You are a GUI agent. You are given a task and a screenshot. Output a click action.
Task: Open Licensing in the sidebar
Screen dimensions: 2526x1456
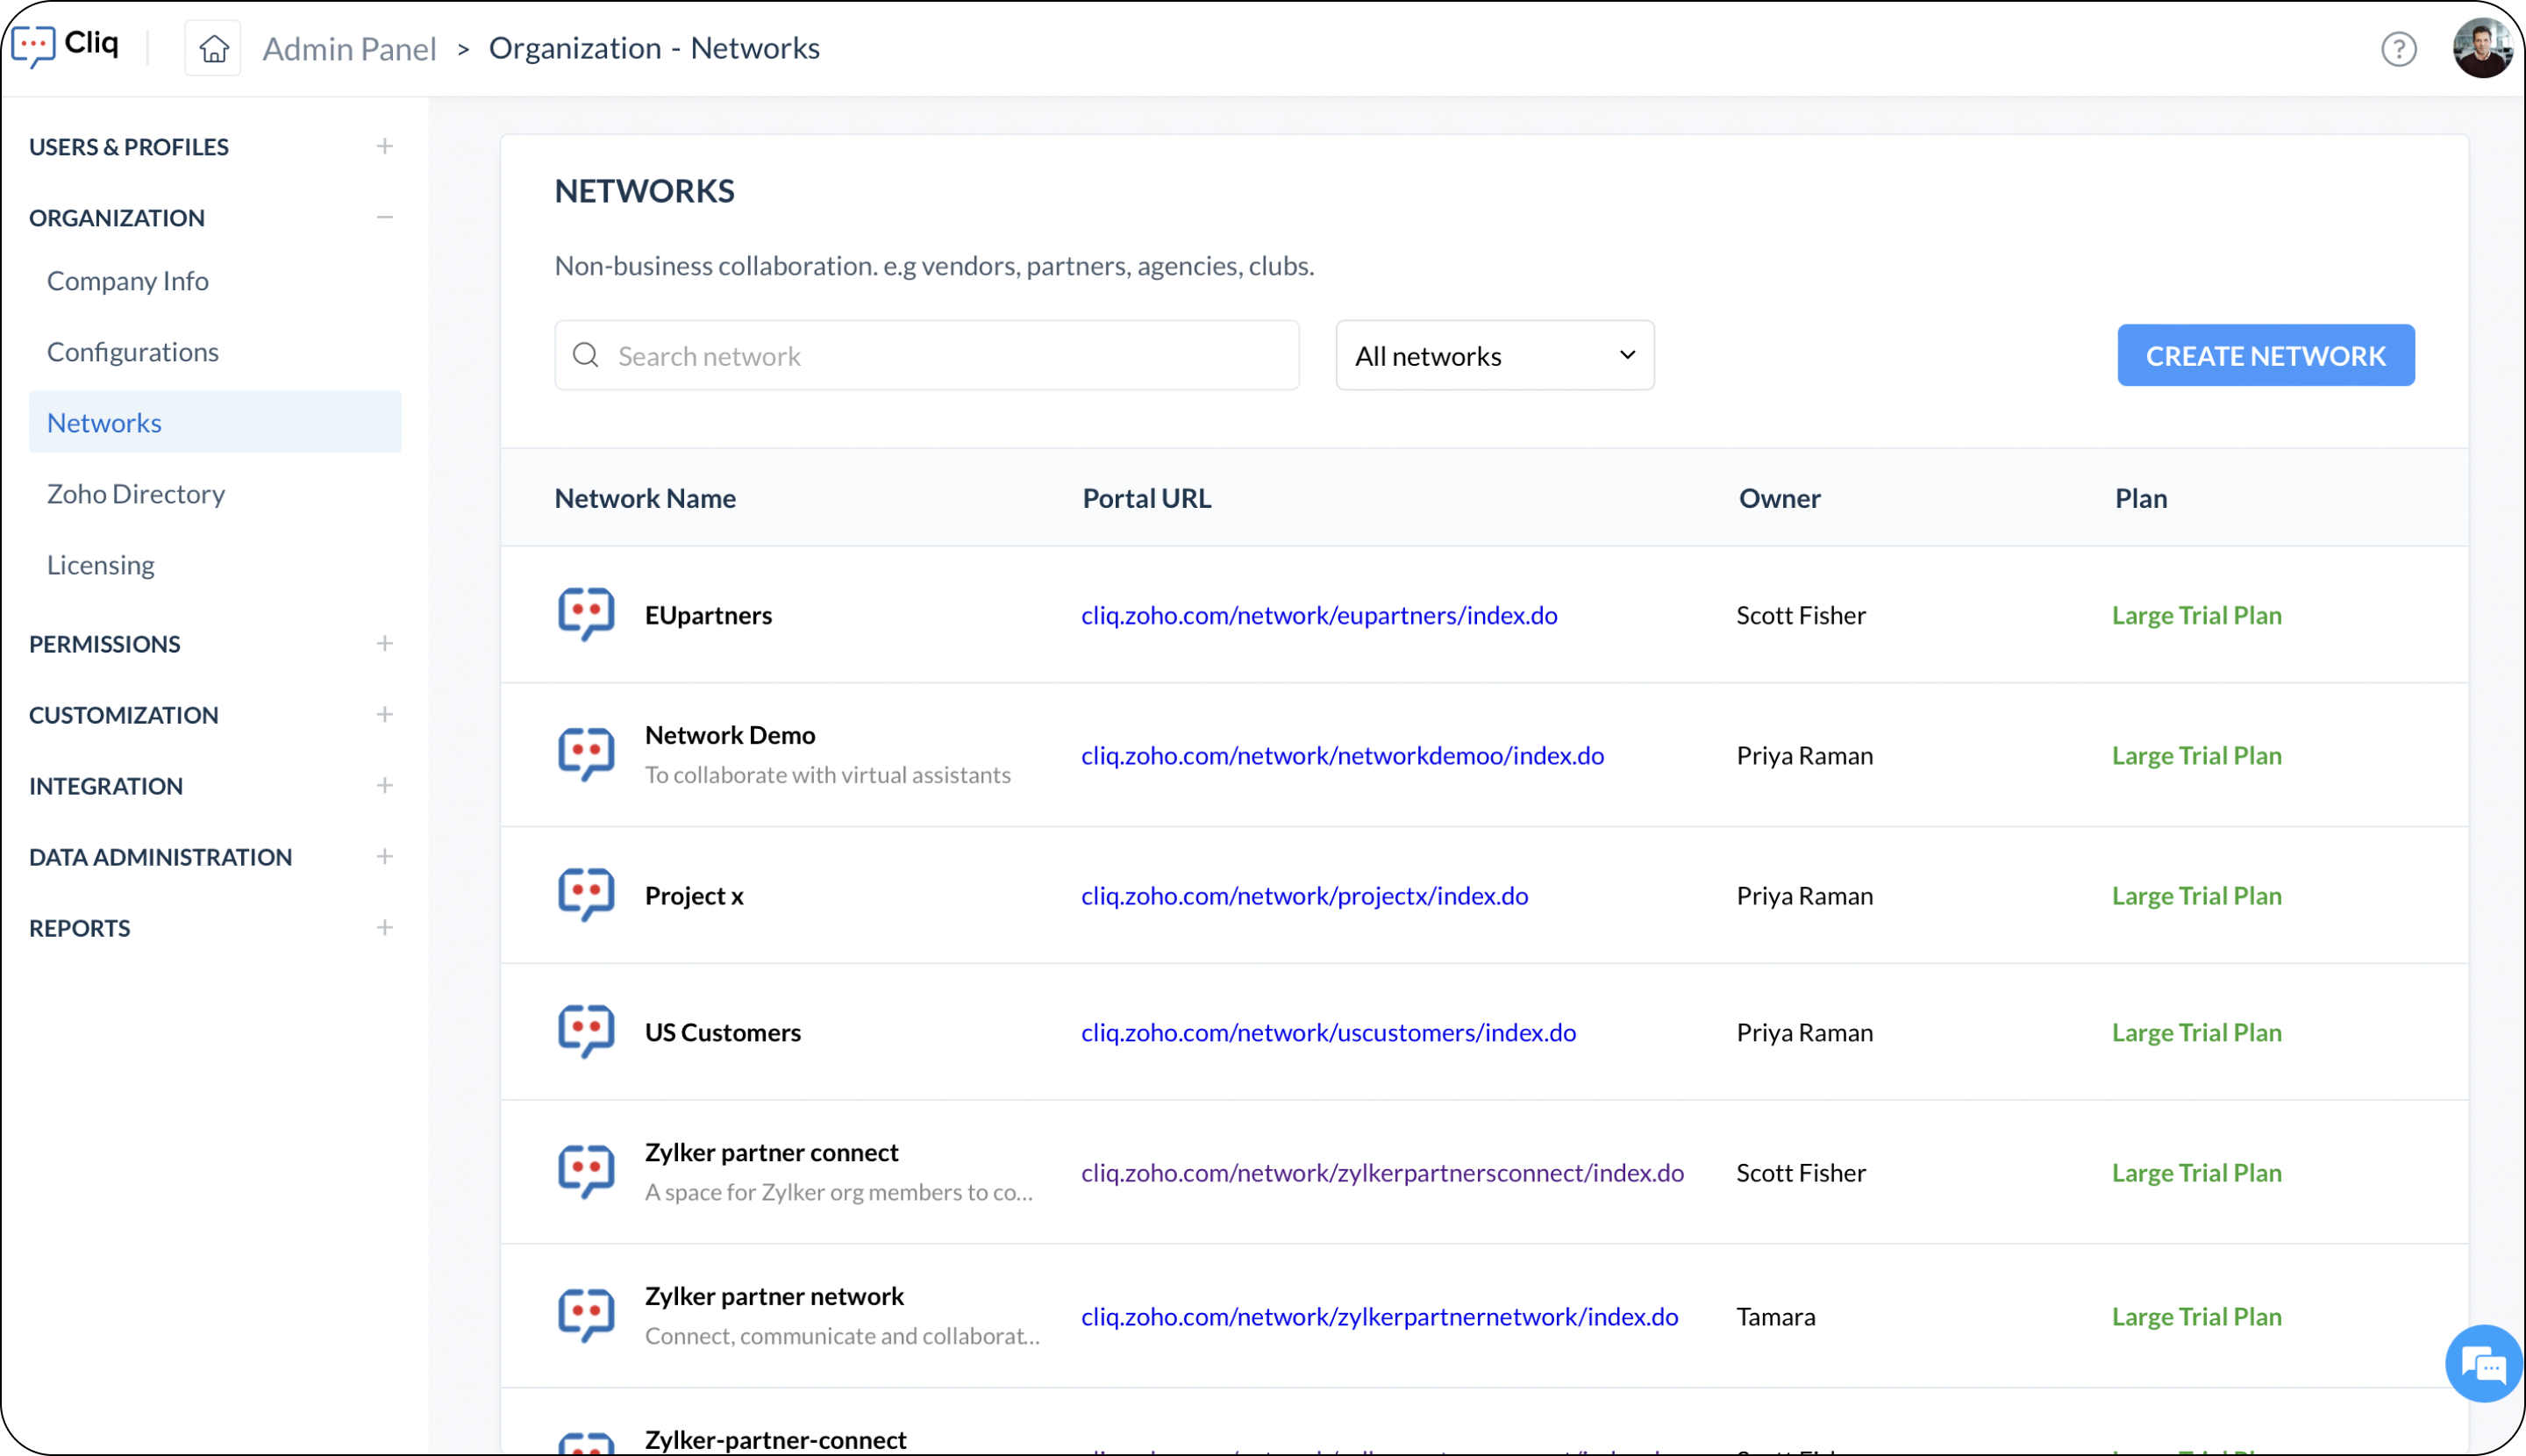click(101, 565)
